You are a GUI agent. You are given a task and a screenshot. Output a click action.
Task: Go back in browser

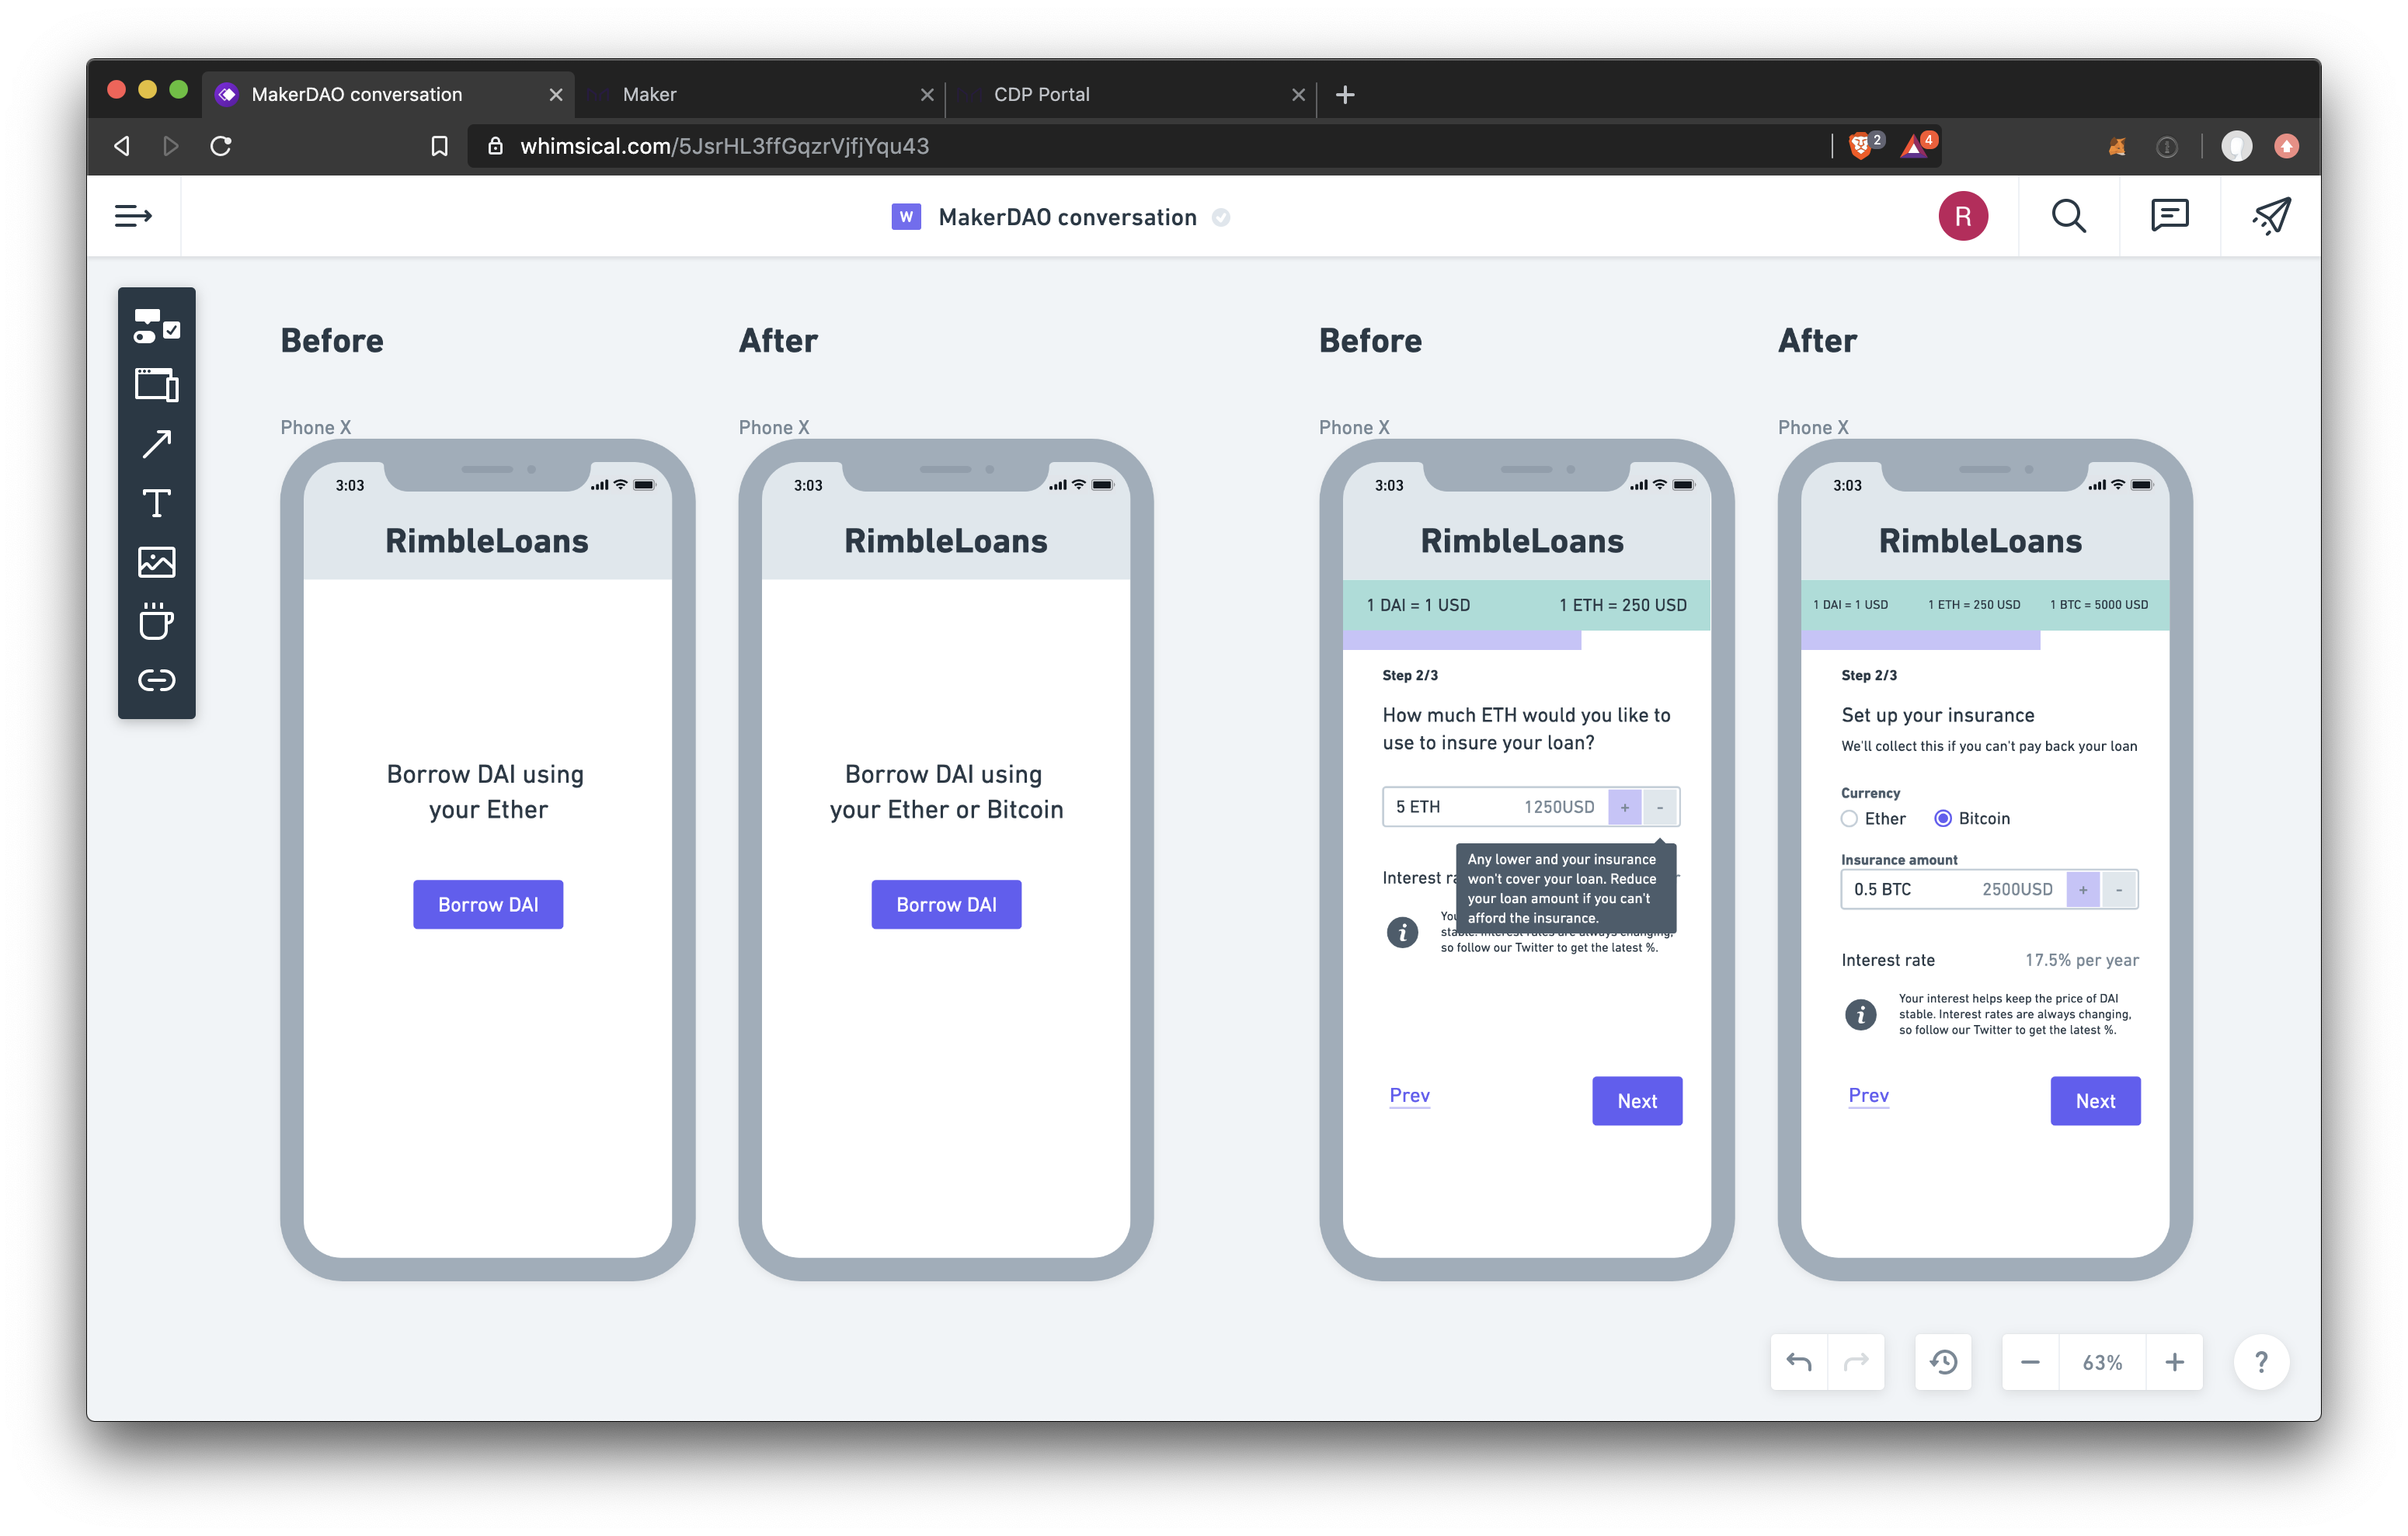tap(122, 146)
